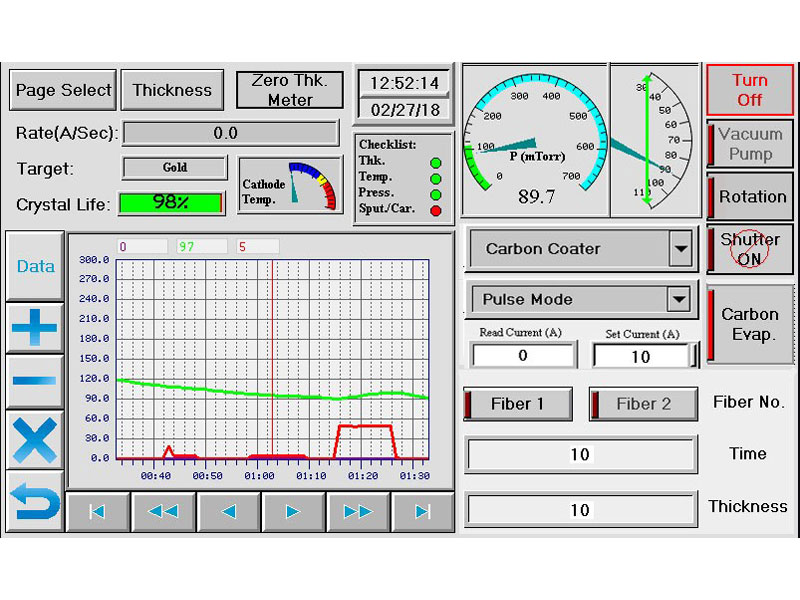Skip to the end of the chart
The width and height of the screenshot is (800, 600).
click(422, 512)
